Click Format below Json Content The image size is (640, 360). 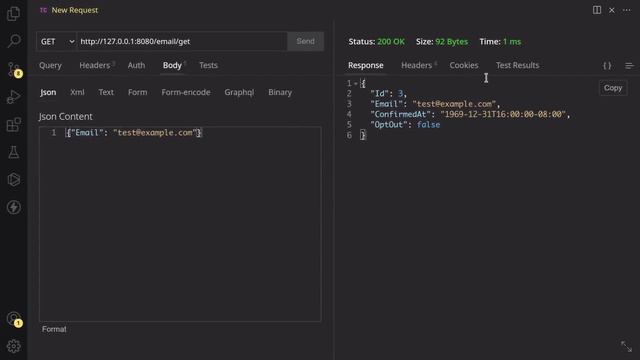click(54, 329)
